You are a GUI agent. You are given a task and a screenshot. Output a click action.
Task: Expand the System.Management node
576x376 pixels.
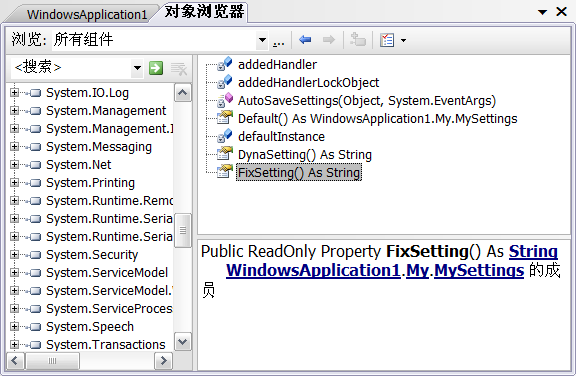14,111
